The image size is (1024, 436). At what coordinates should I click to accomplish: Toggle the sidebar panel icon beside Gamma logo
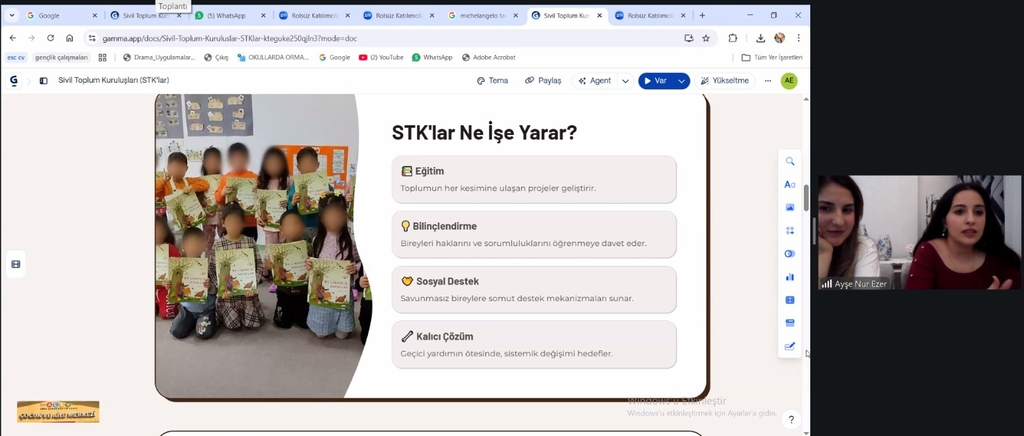click(x=43, y=81)
